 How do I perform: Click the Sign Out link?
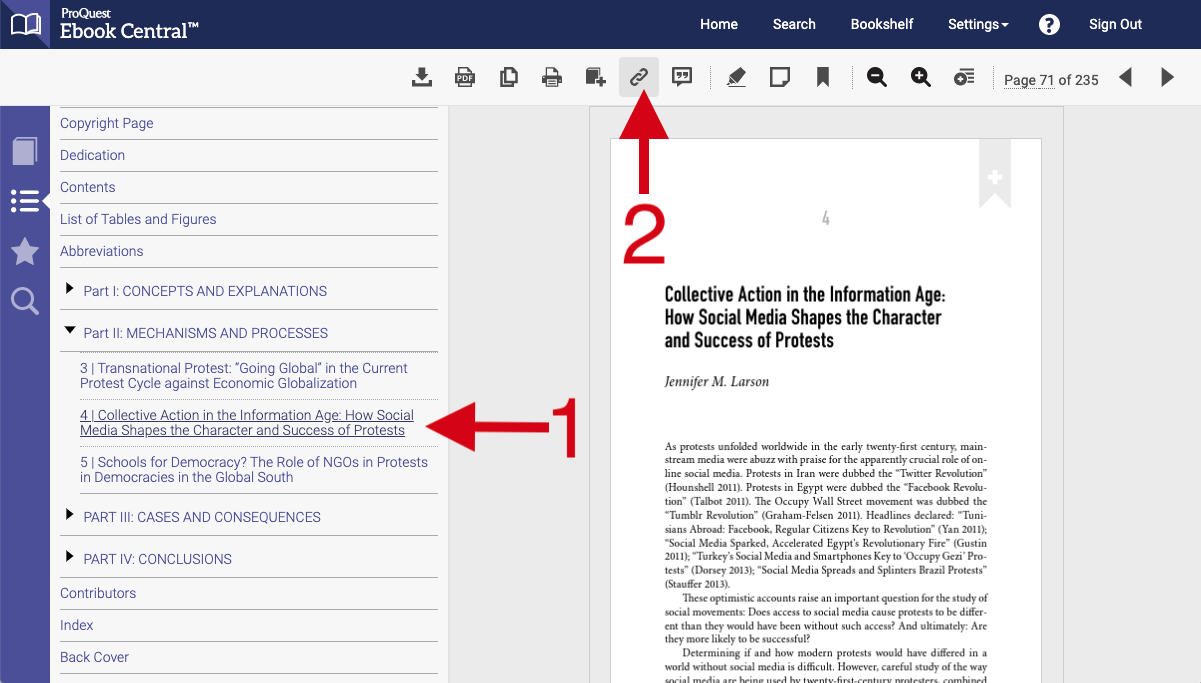pos(1115,24)
